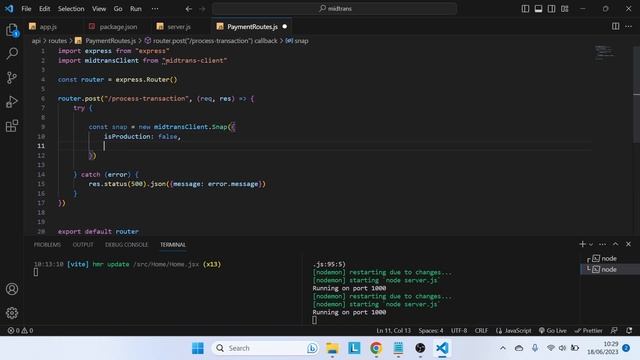Go back with the navigation arrow
This screenshot has width=640, height=360.
click(189, 9)
